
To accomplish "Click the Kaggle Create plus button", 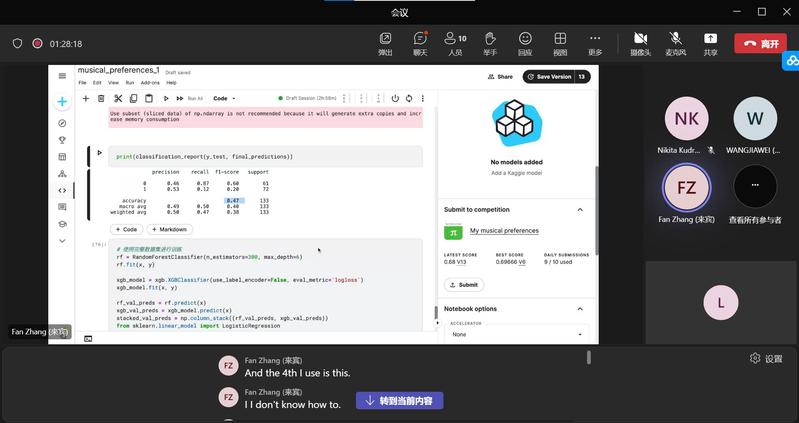I will (62, 101).
